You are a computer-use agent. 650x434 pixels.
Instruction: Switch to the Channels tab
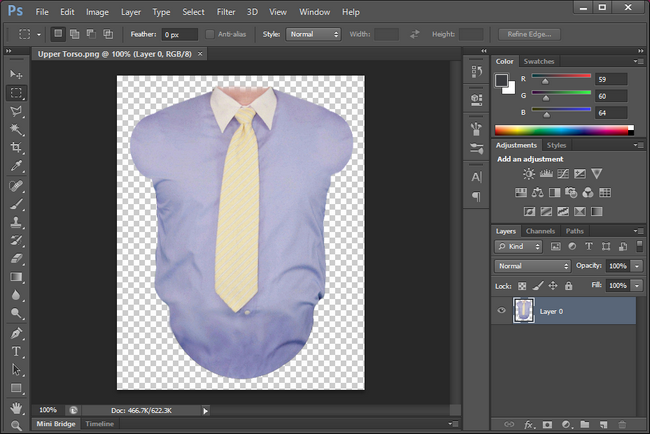(x=540, y=231)
